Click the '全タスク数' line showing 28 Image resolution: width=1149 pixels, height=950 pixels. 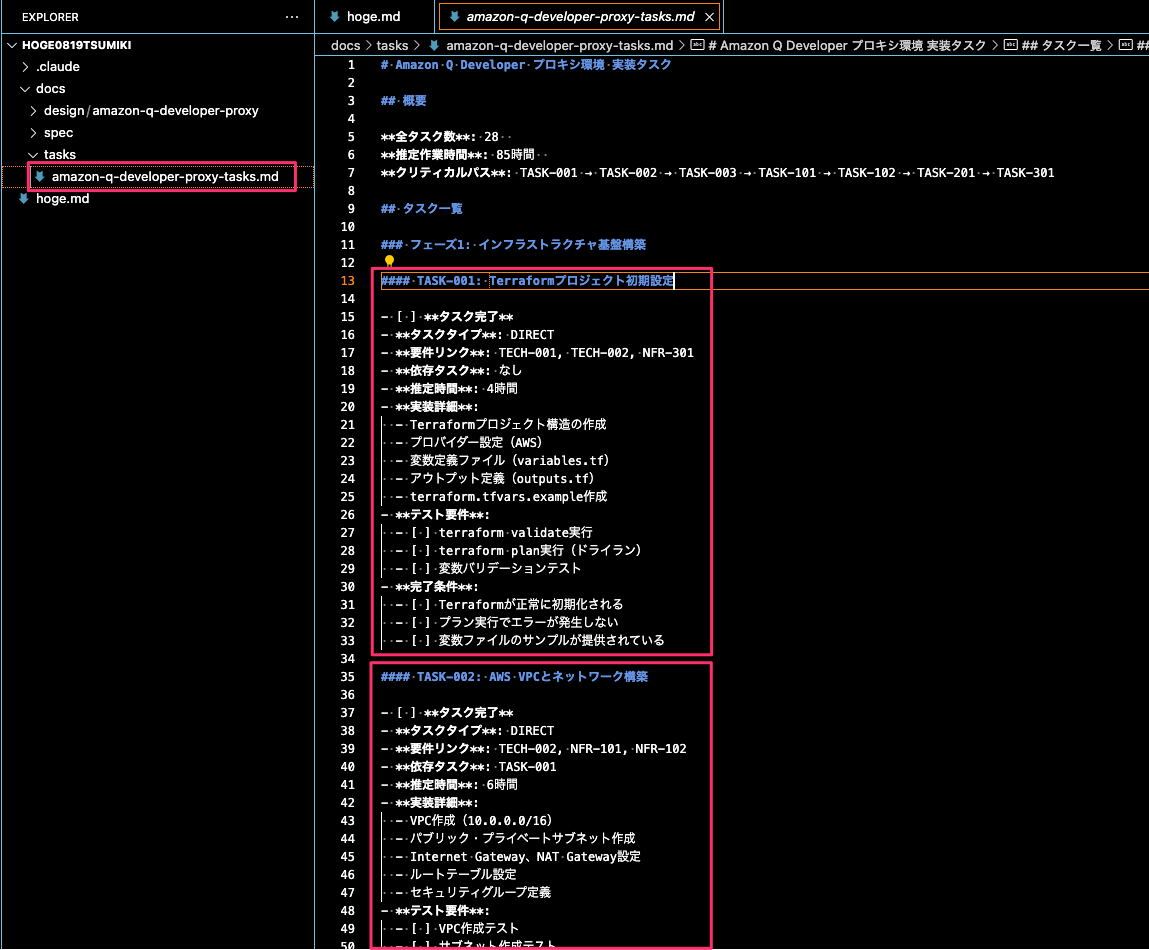tap(440, 137)
